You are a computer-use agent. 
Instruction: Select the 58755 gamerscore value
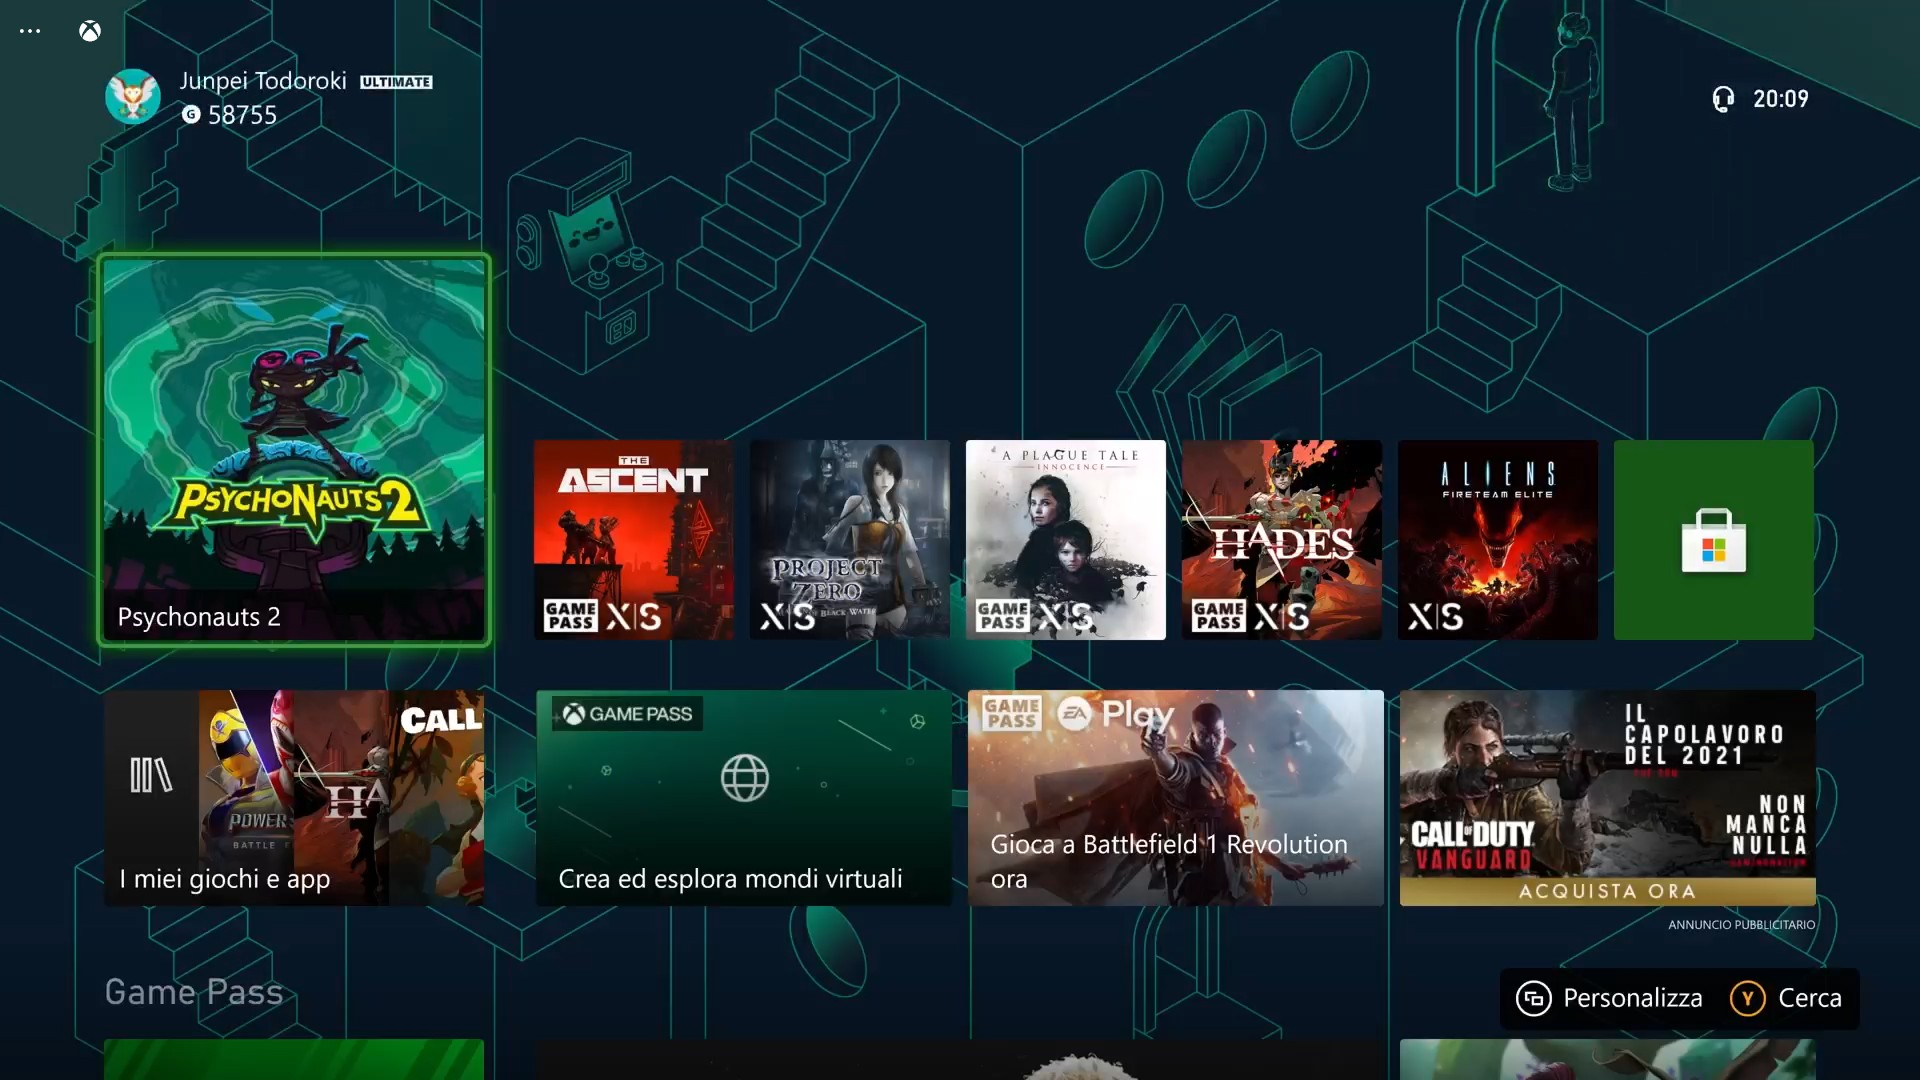[x=243, y=115]
